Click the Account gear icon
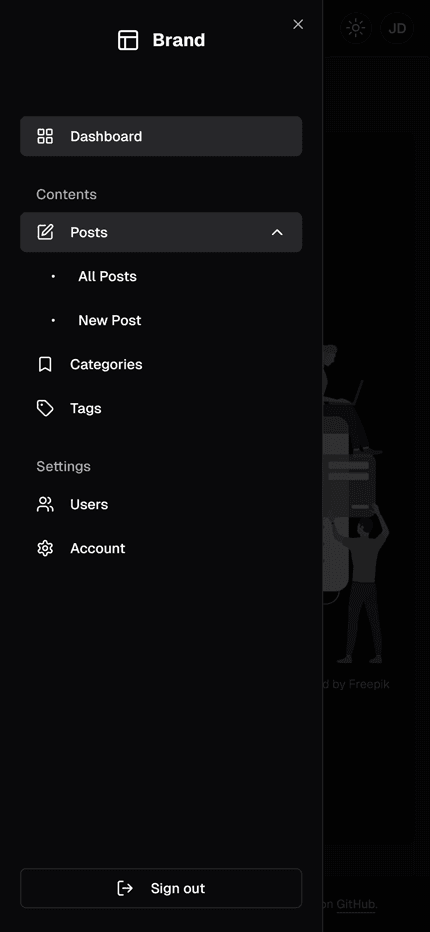 (x=45, y=549)
